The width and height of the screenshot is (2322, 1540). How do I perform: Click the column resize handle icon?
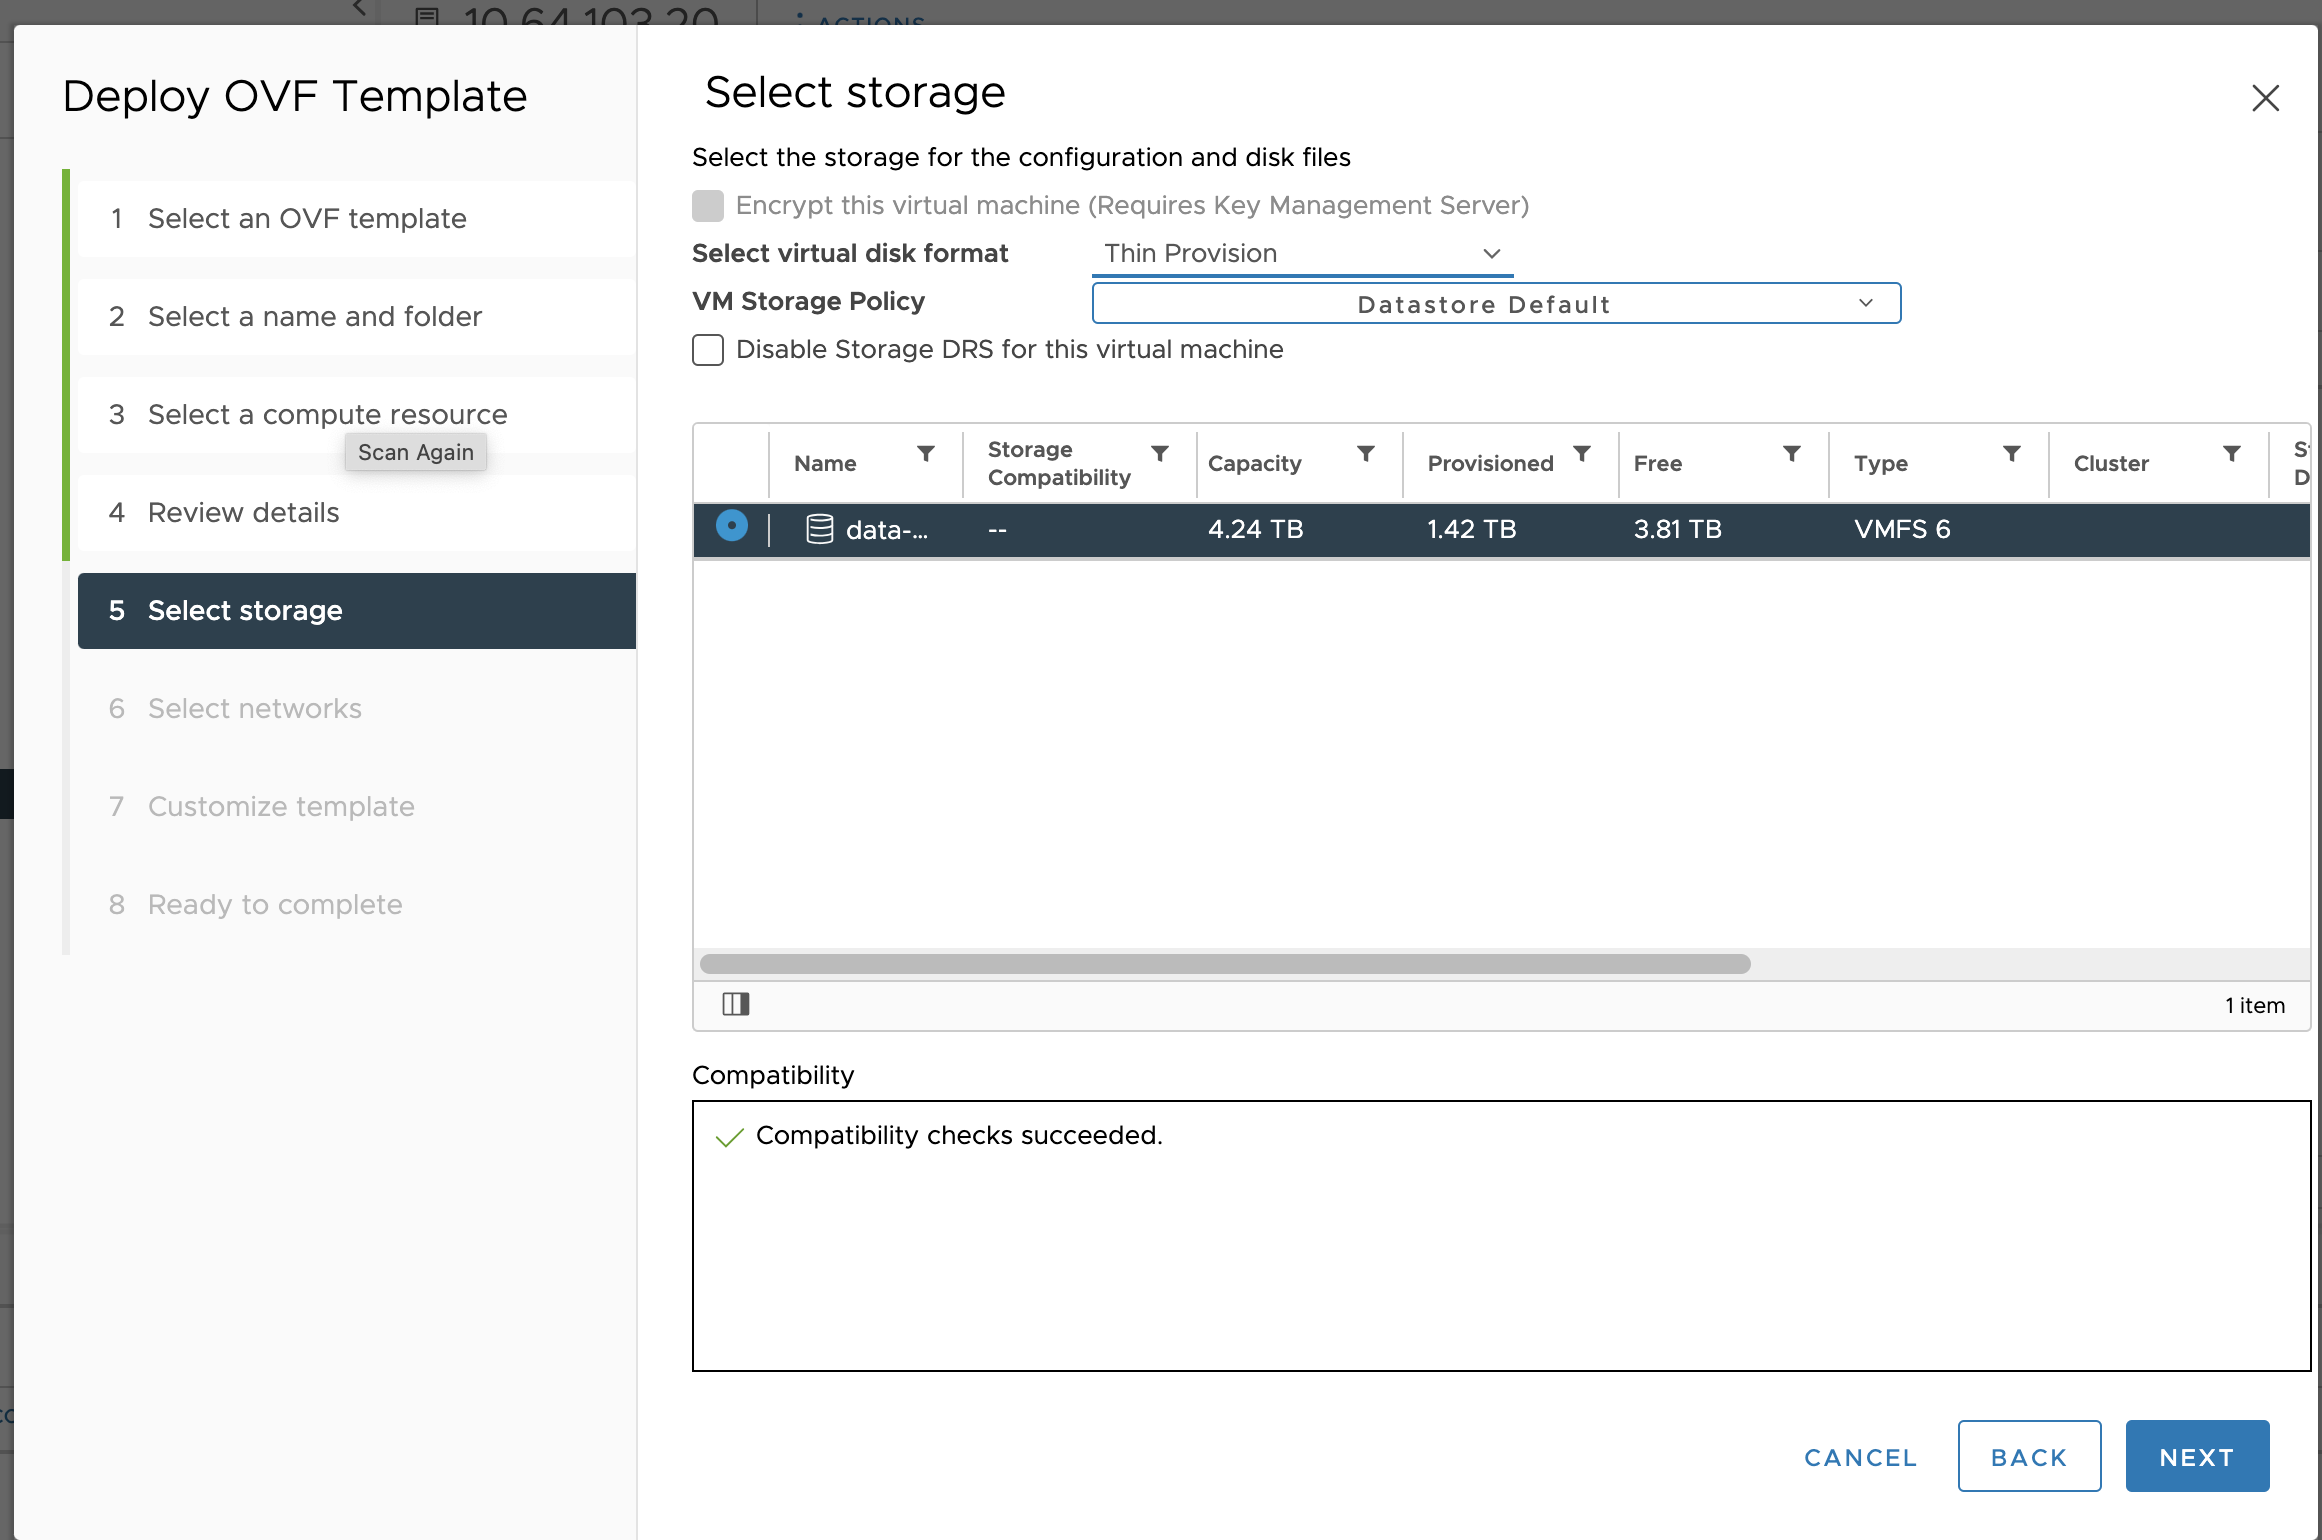point(734,1002)
